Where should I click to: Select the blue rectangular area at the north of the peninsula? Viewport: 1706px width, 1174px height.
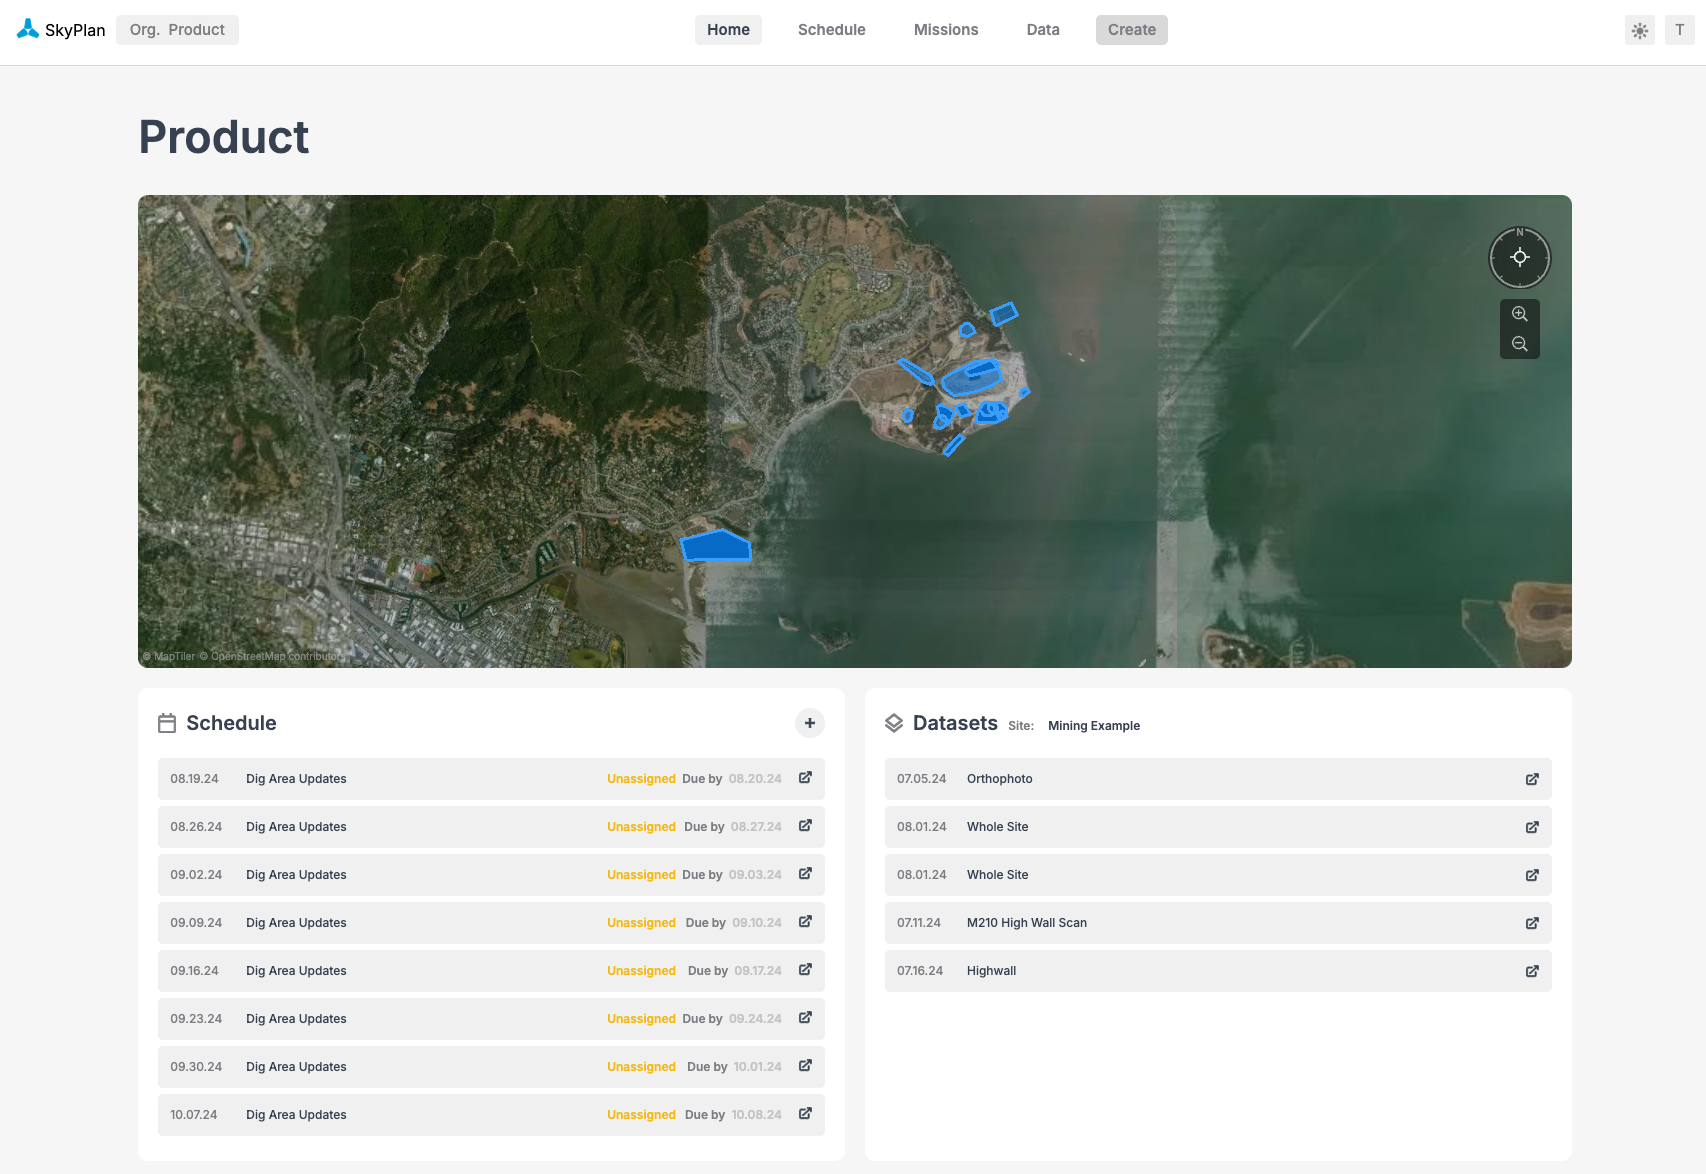(1004, 314)
